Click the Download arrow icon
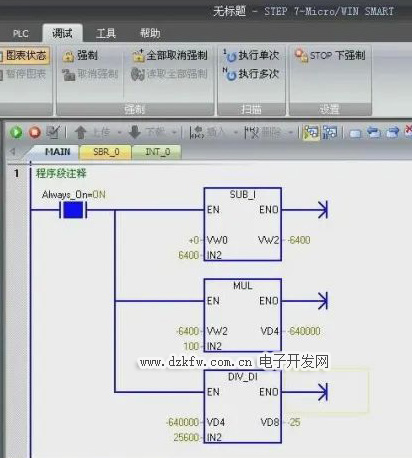Screen dimensions: 412x458 135,132
